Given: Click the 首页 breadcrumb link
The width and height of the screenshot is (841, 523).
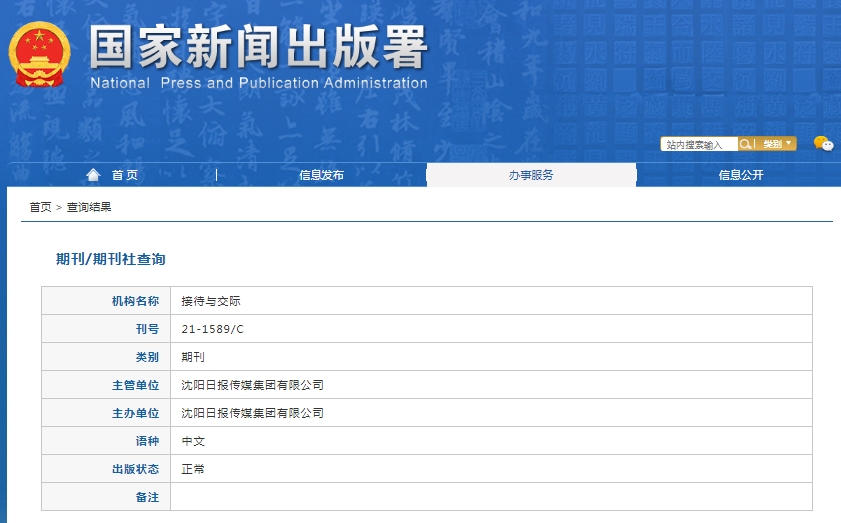Looking at the screenshot, I should tap(40, 207).
